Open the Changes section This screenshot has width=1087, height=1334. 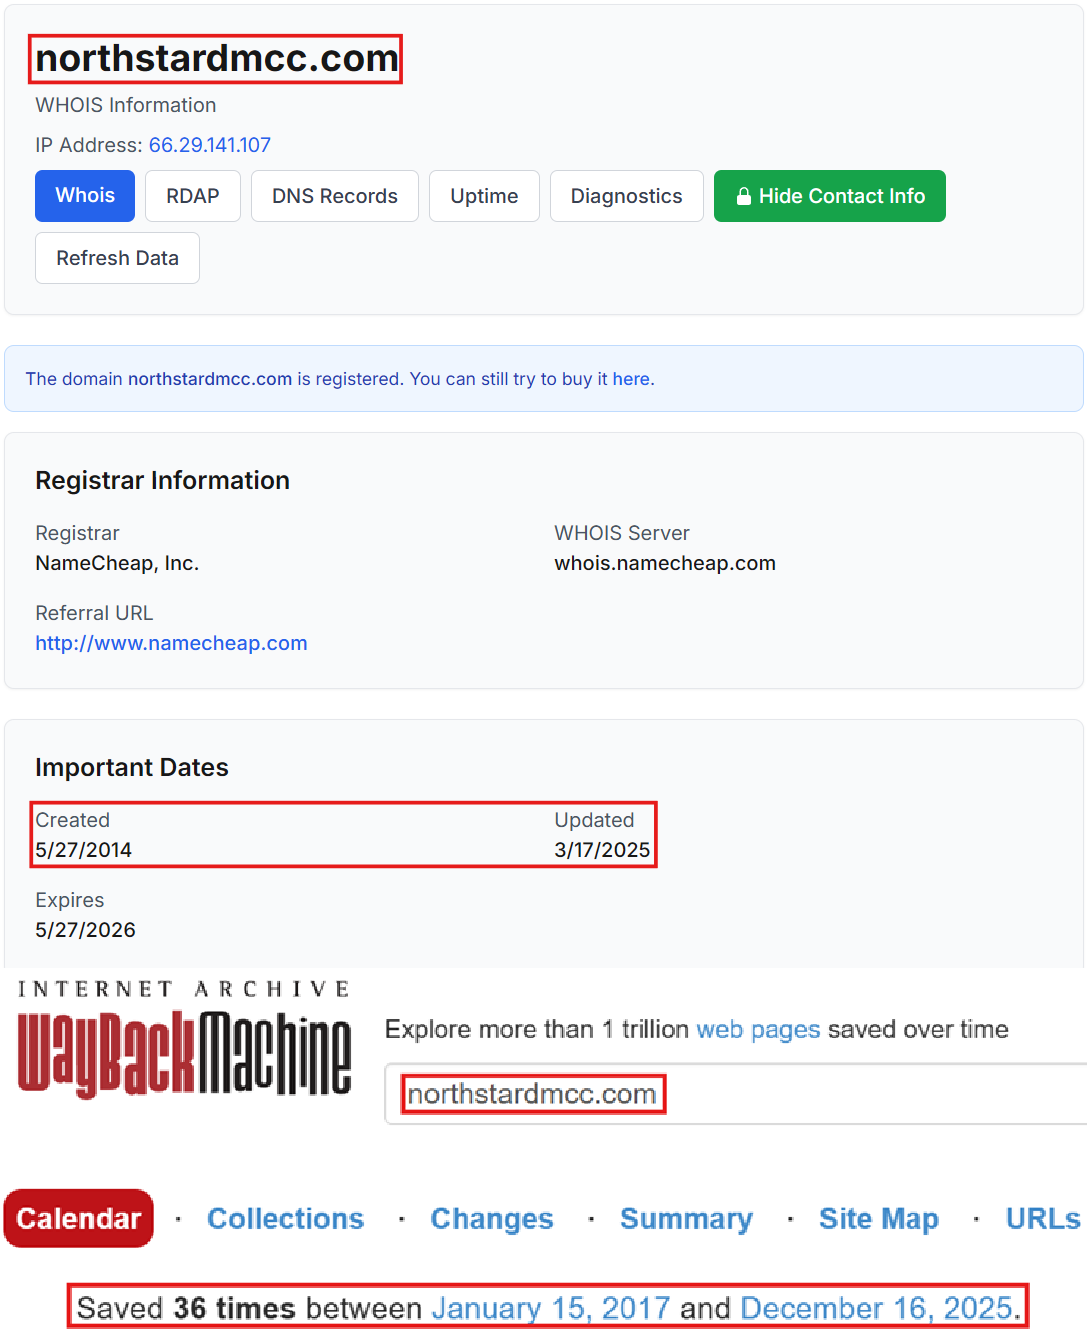click(x=491, y=1218)
